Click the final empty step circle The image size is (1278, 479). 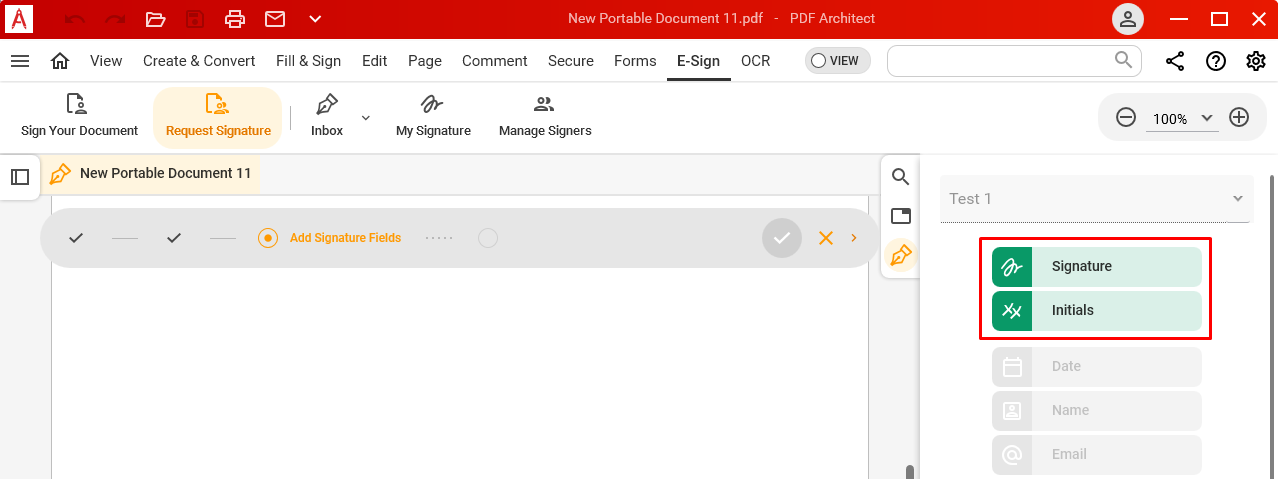click(488, 238)
